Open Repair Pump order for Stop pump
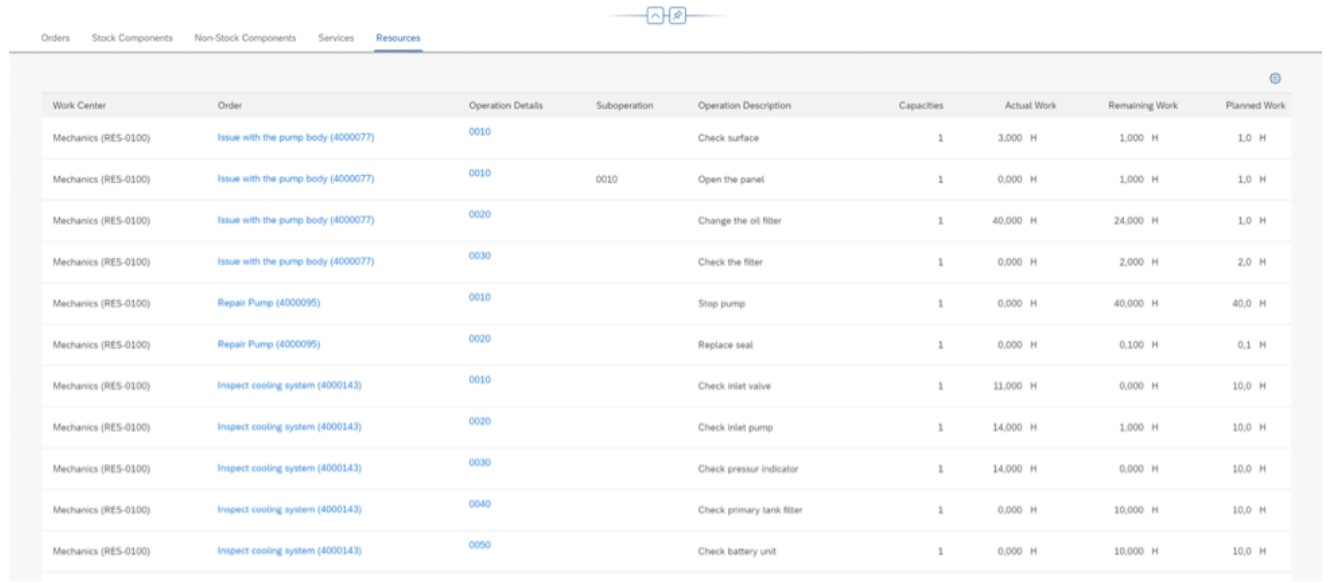The image size is (1327, 582). point(269,302)
